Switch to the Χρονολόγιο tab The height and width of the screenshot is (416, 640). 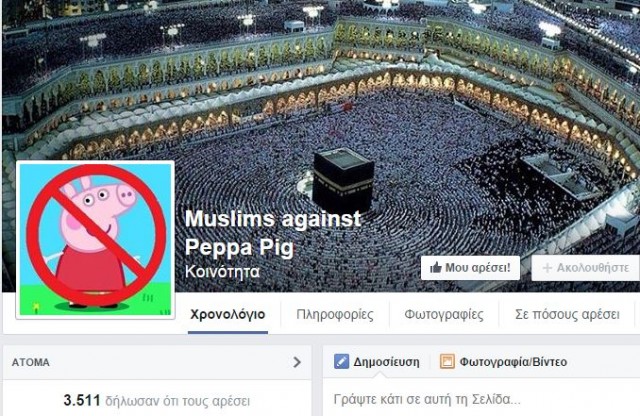click(228, 314)
